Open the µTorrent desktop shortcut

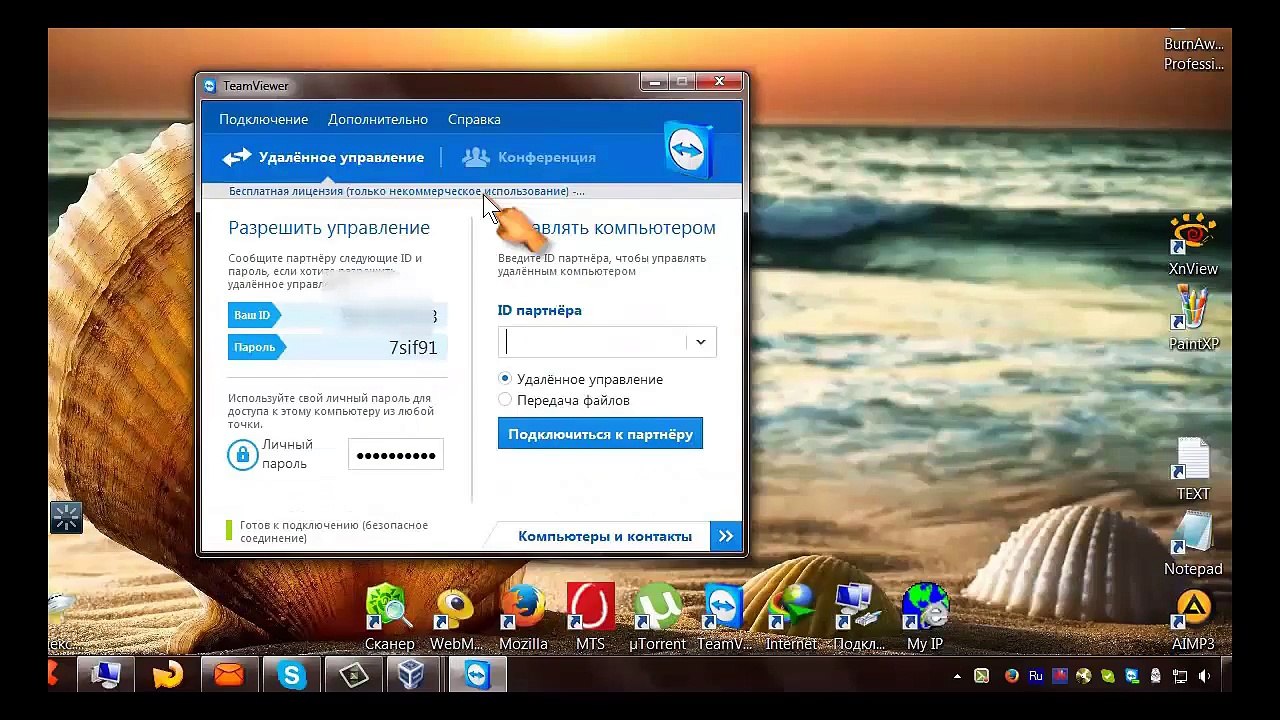[657, 617]
